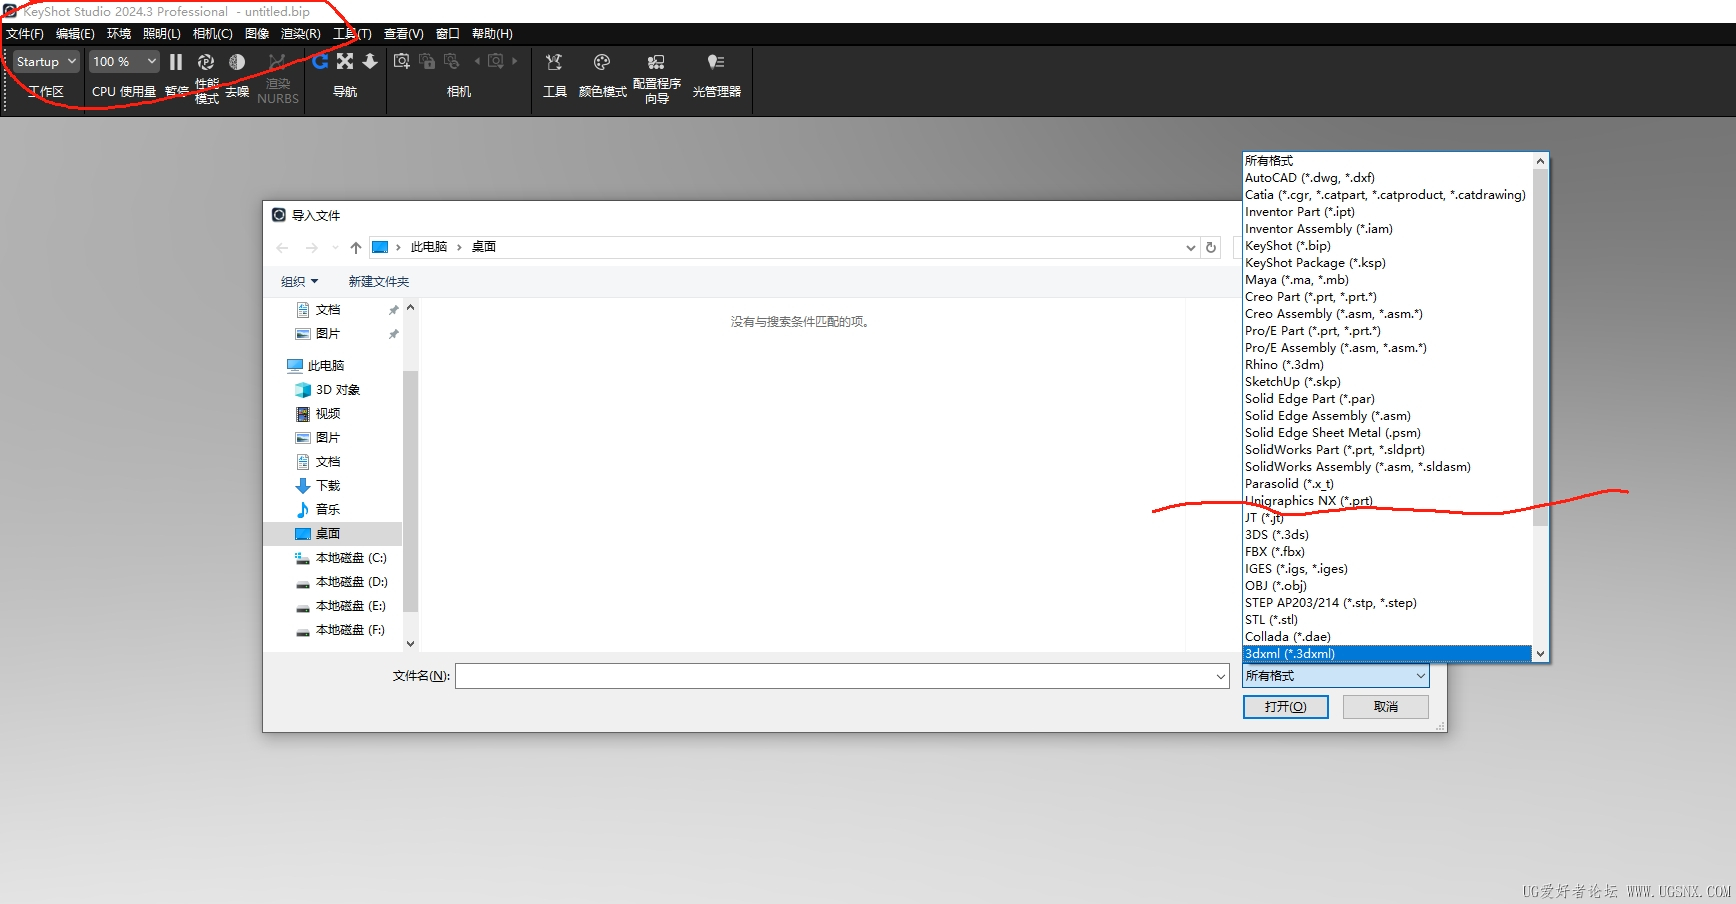Select the Pan navigation cross-arrows icon
Image resolution: width=1736 pixels, height=904 pixels.
pos(345,62)
